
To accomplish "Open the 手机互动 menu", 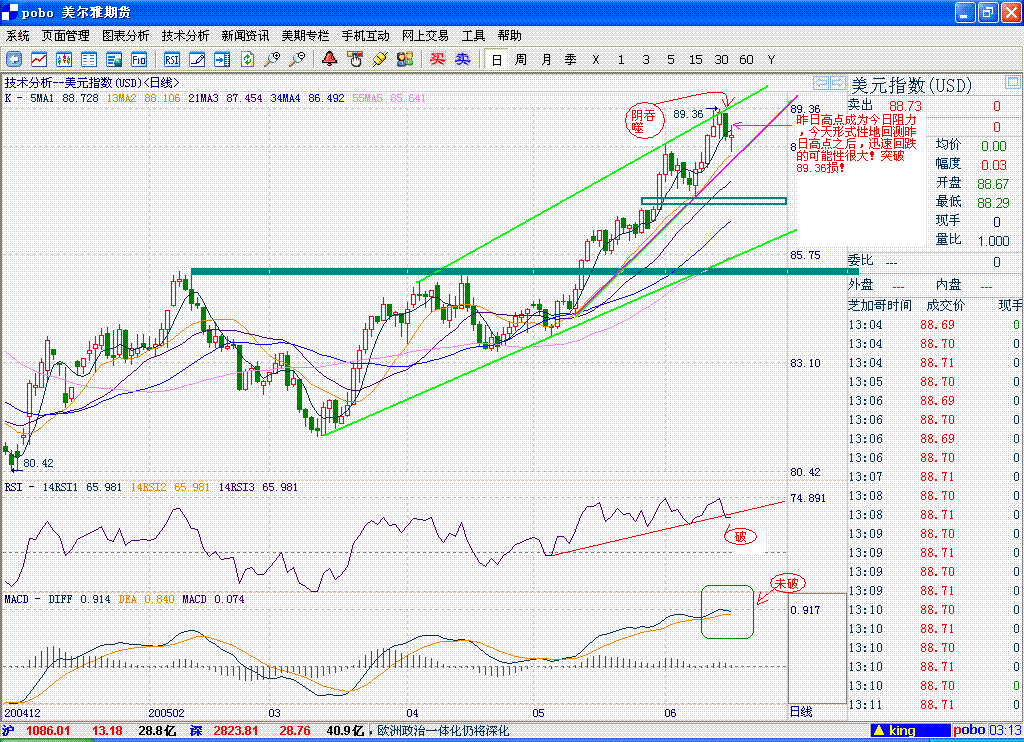I will (365, 36).
